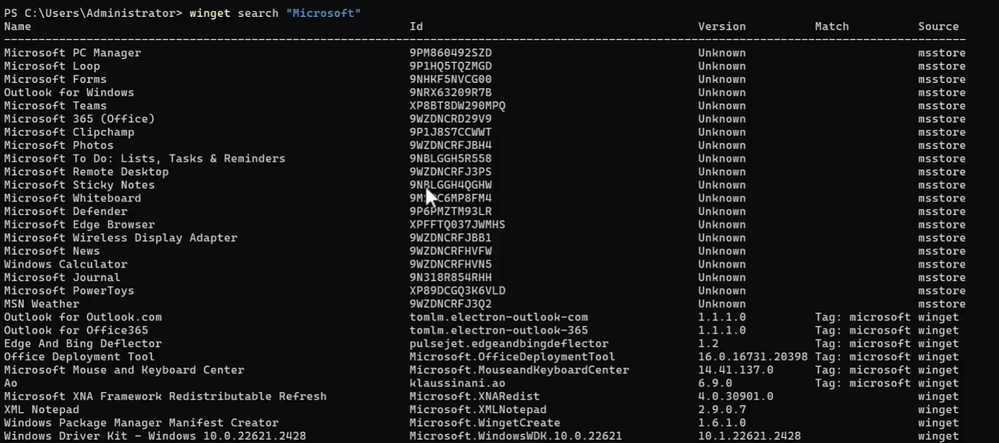The height and width of the screenshot is (443, 999).
Task: Click 'Microsoft XNA Framework Redistributable Refresh' name
Action: click(x=165, y=396)
